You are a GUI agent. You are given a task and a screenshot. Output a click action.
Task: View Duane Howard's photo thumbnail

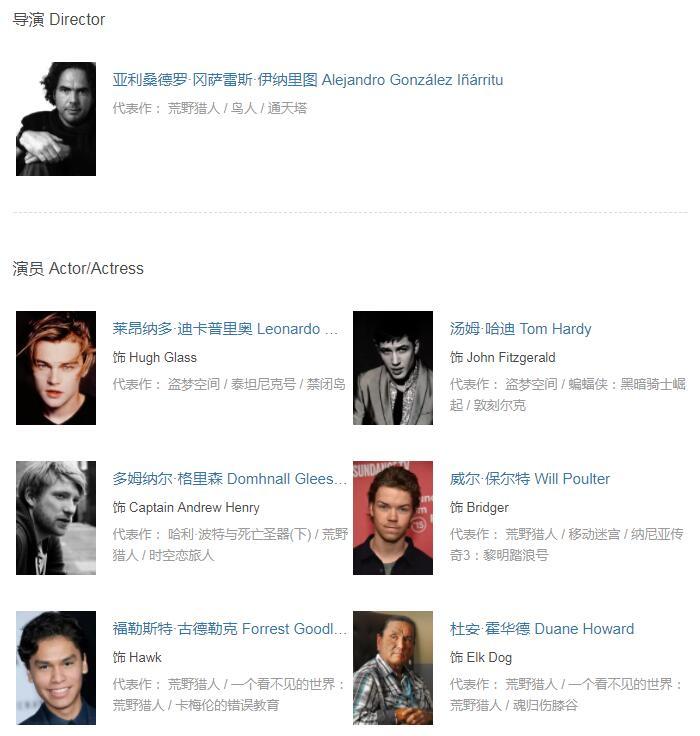click(x=393, y=667)
